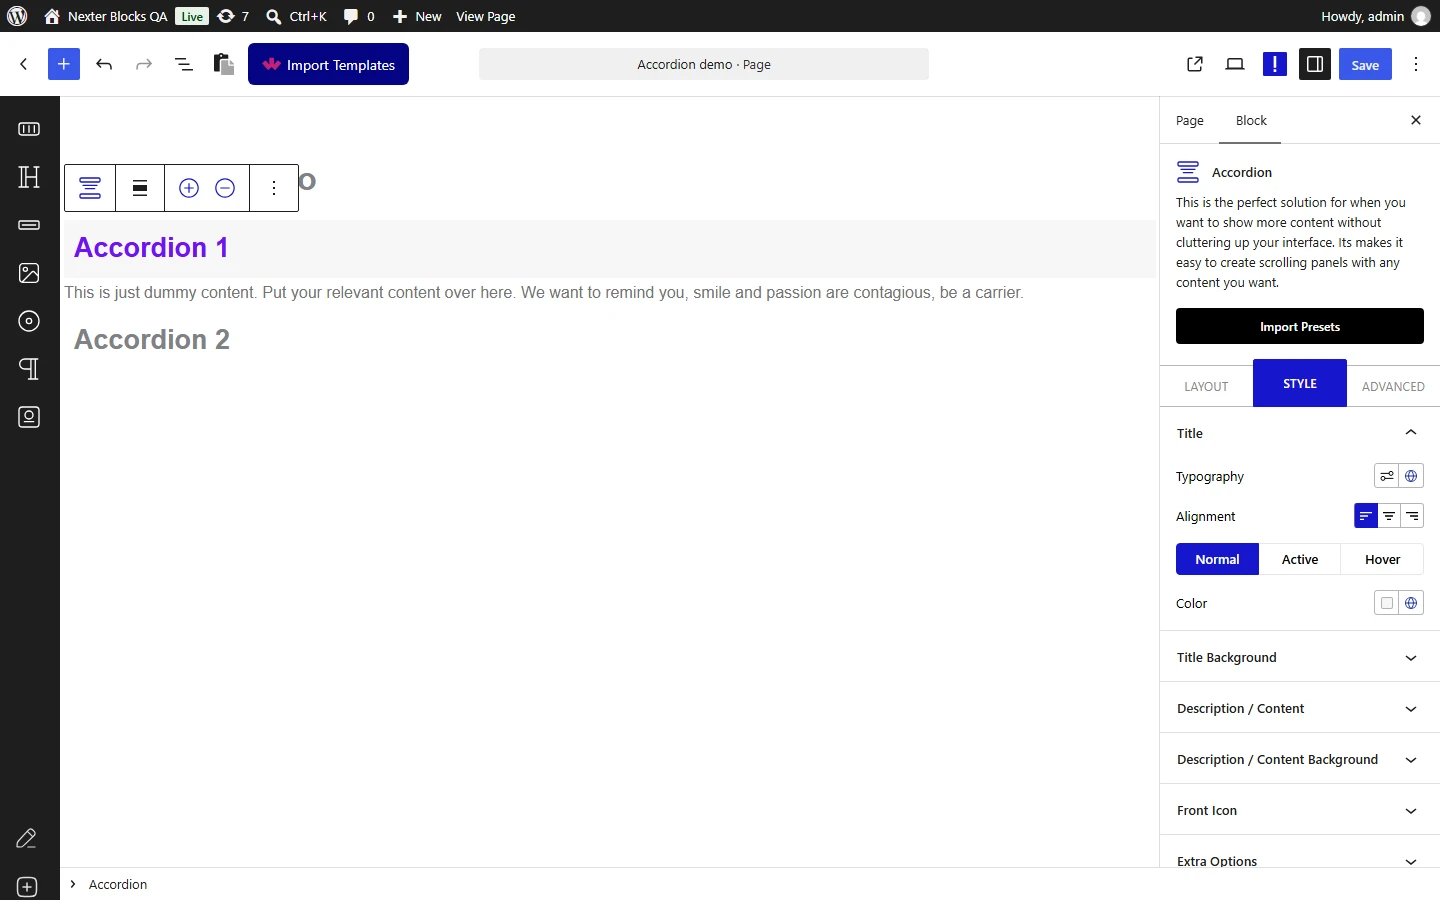
Task: Set title alignment to center
Action: tap(1389, 516)
